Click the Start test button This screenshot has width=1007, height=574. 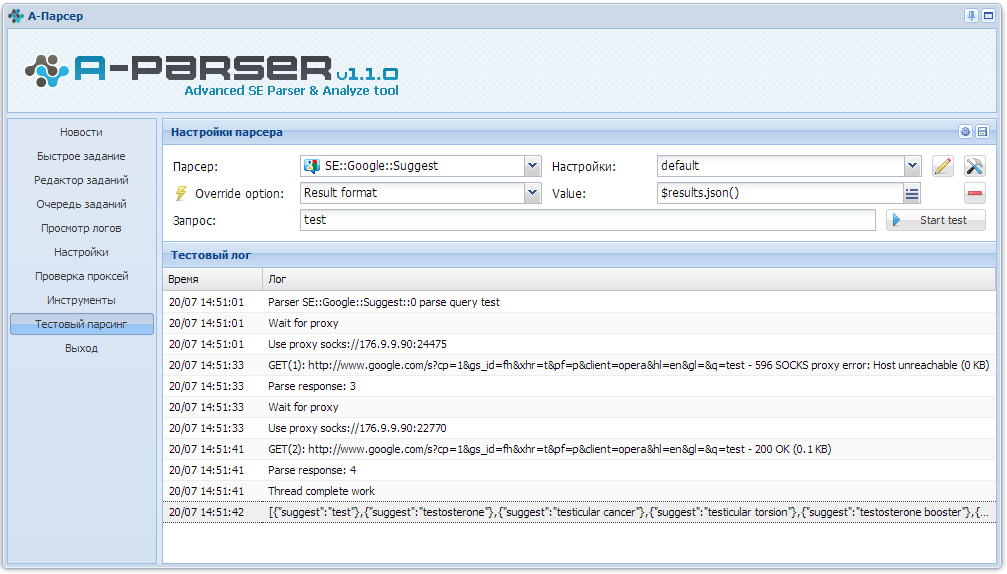[x=936, y=220]
